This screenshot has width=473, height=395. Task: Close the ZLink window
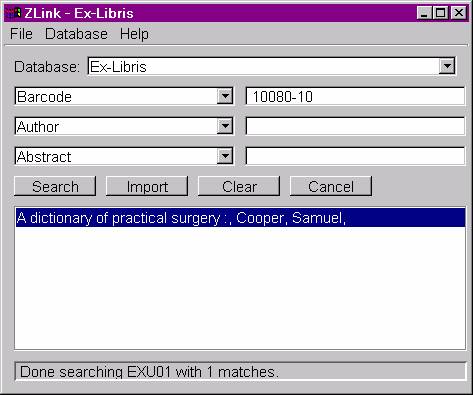pos(459,13)
